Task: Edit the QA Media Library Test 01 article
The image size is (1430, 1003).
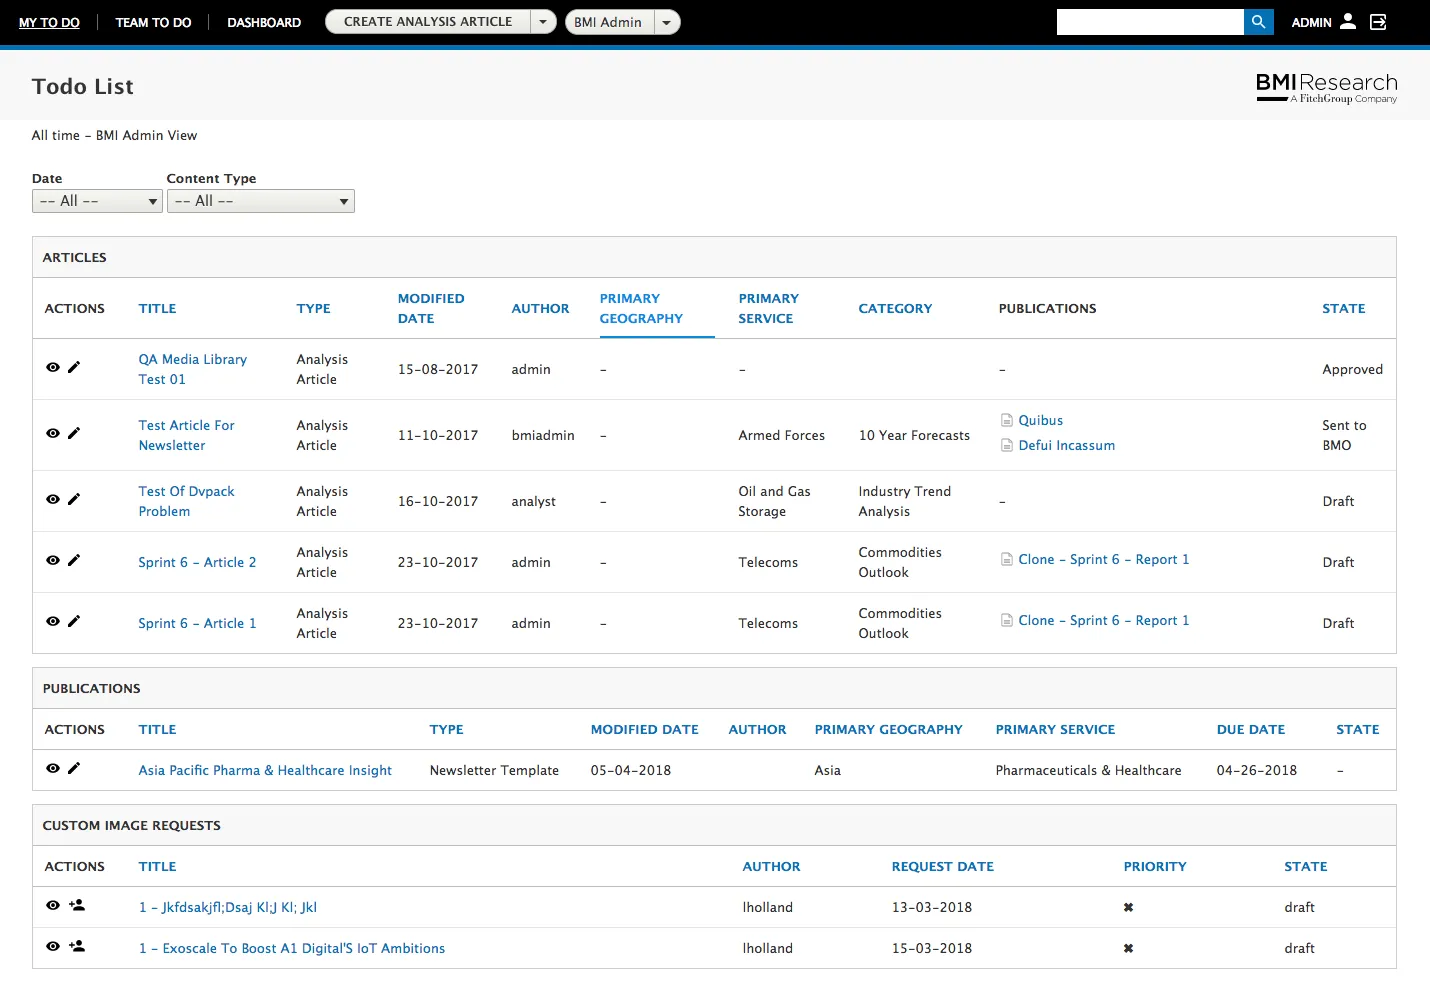Action: [74, 368]
